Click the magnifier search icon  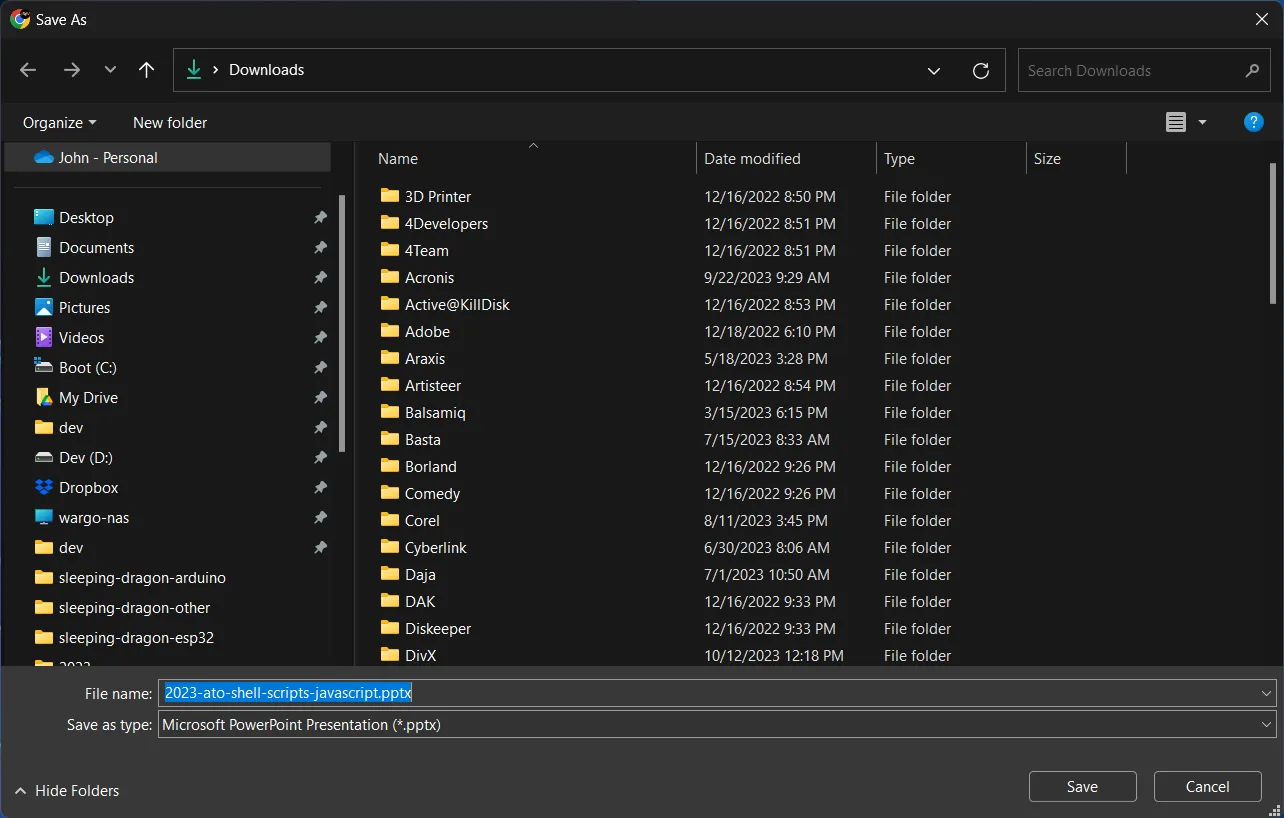[1252, 70]
